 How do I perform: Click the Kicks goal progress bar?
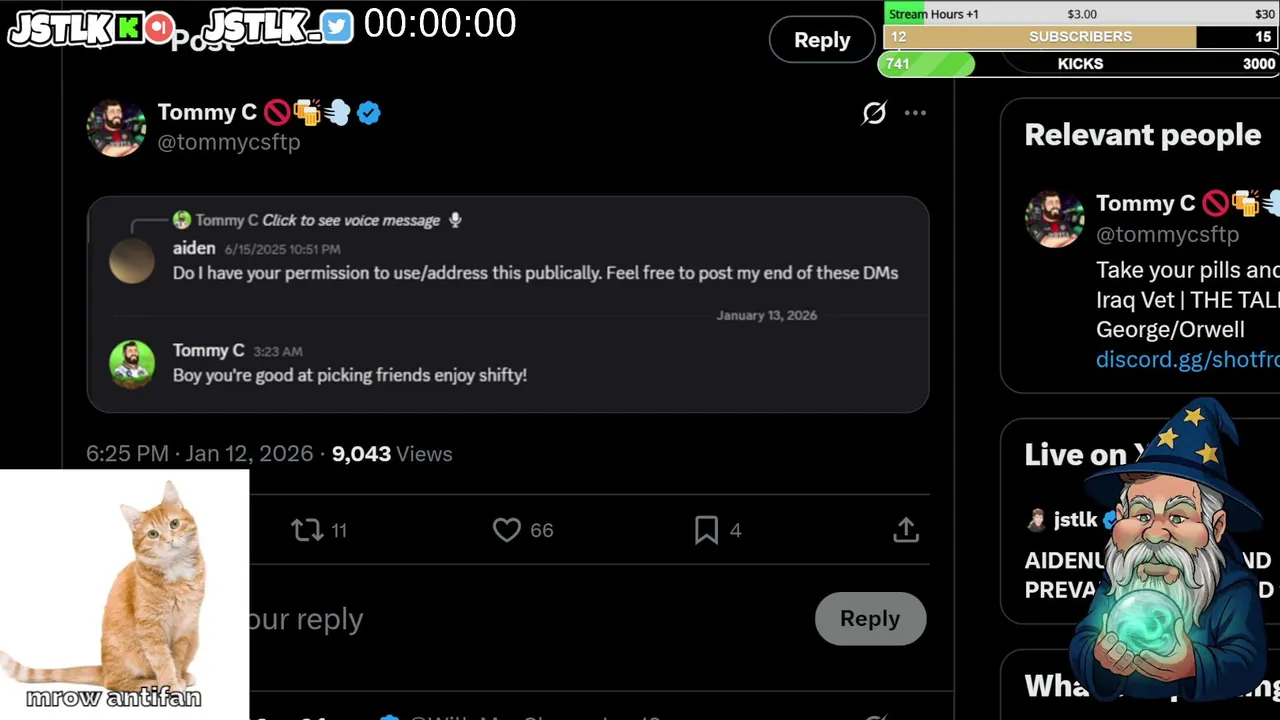(1080, 64)
